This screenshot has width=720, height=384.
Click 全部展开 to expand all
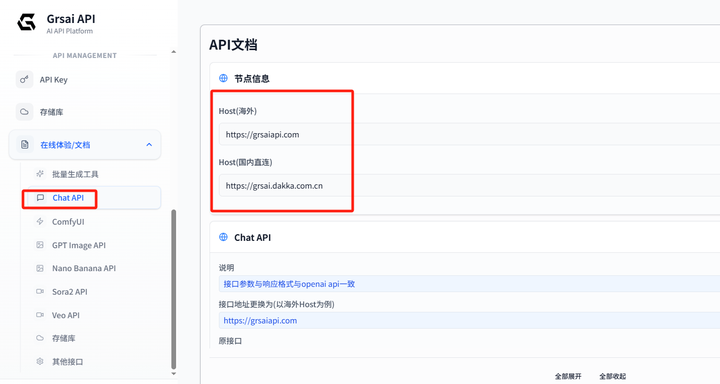point(568,376)
